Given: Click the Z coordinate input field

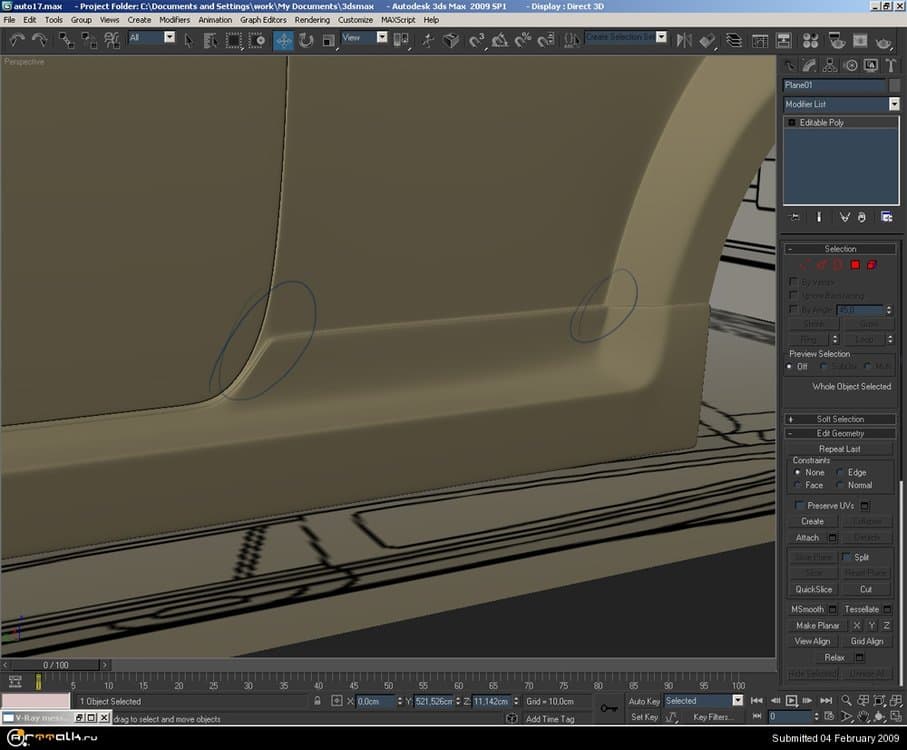Looking at the screenshot, I should click(492, 701).
